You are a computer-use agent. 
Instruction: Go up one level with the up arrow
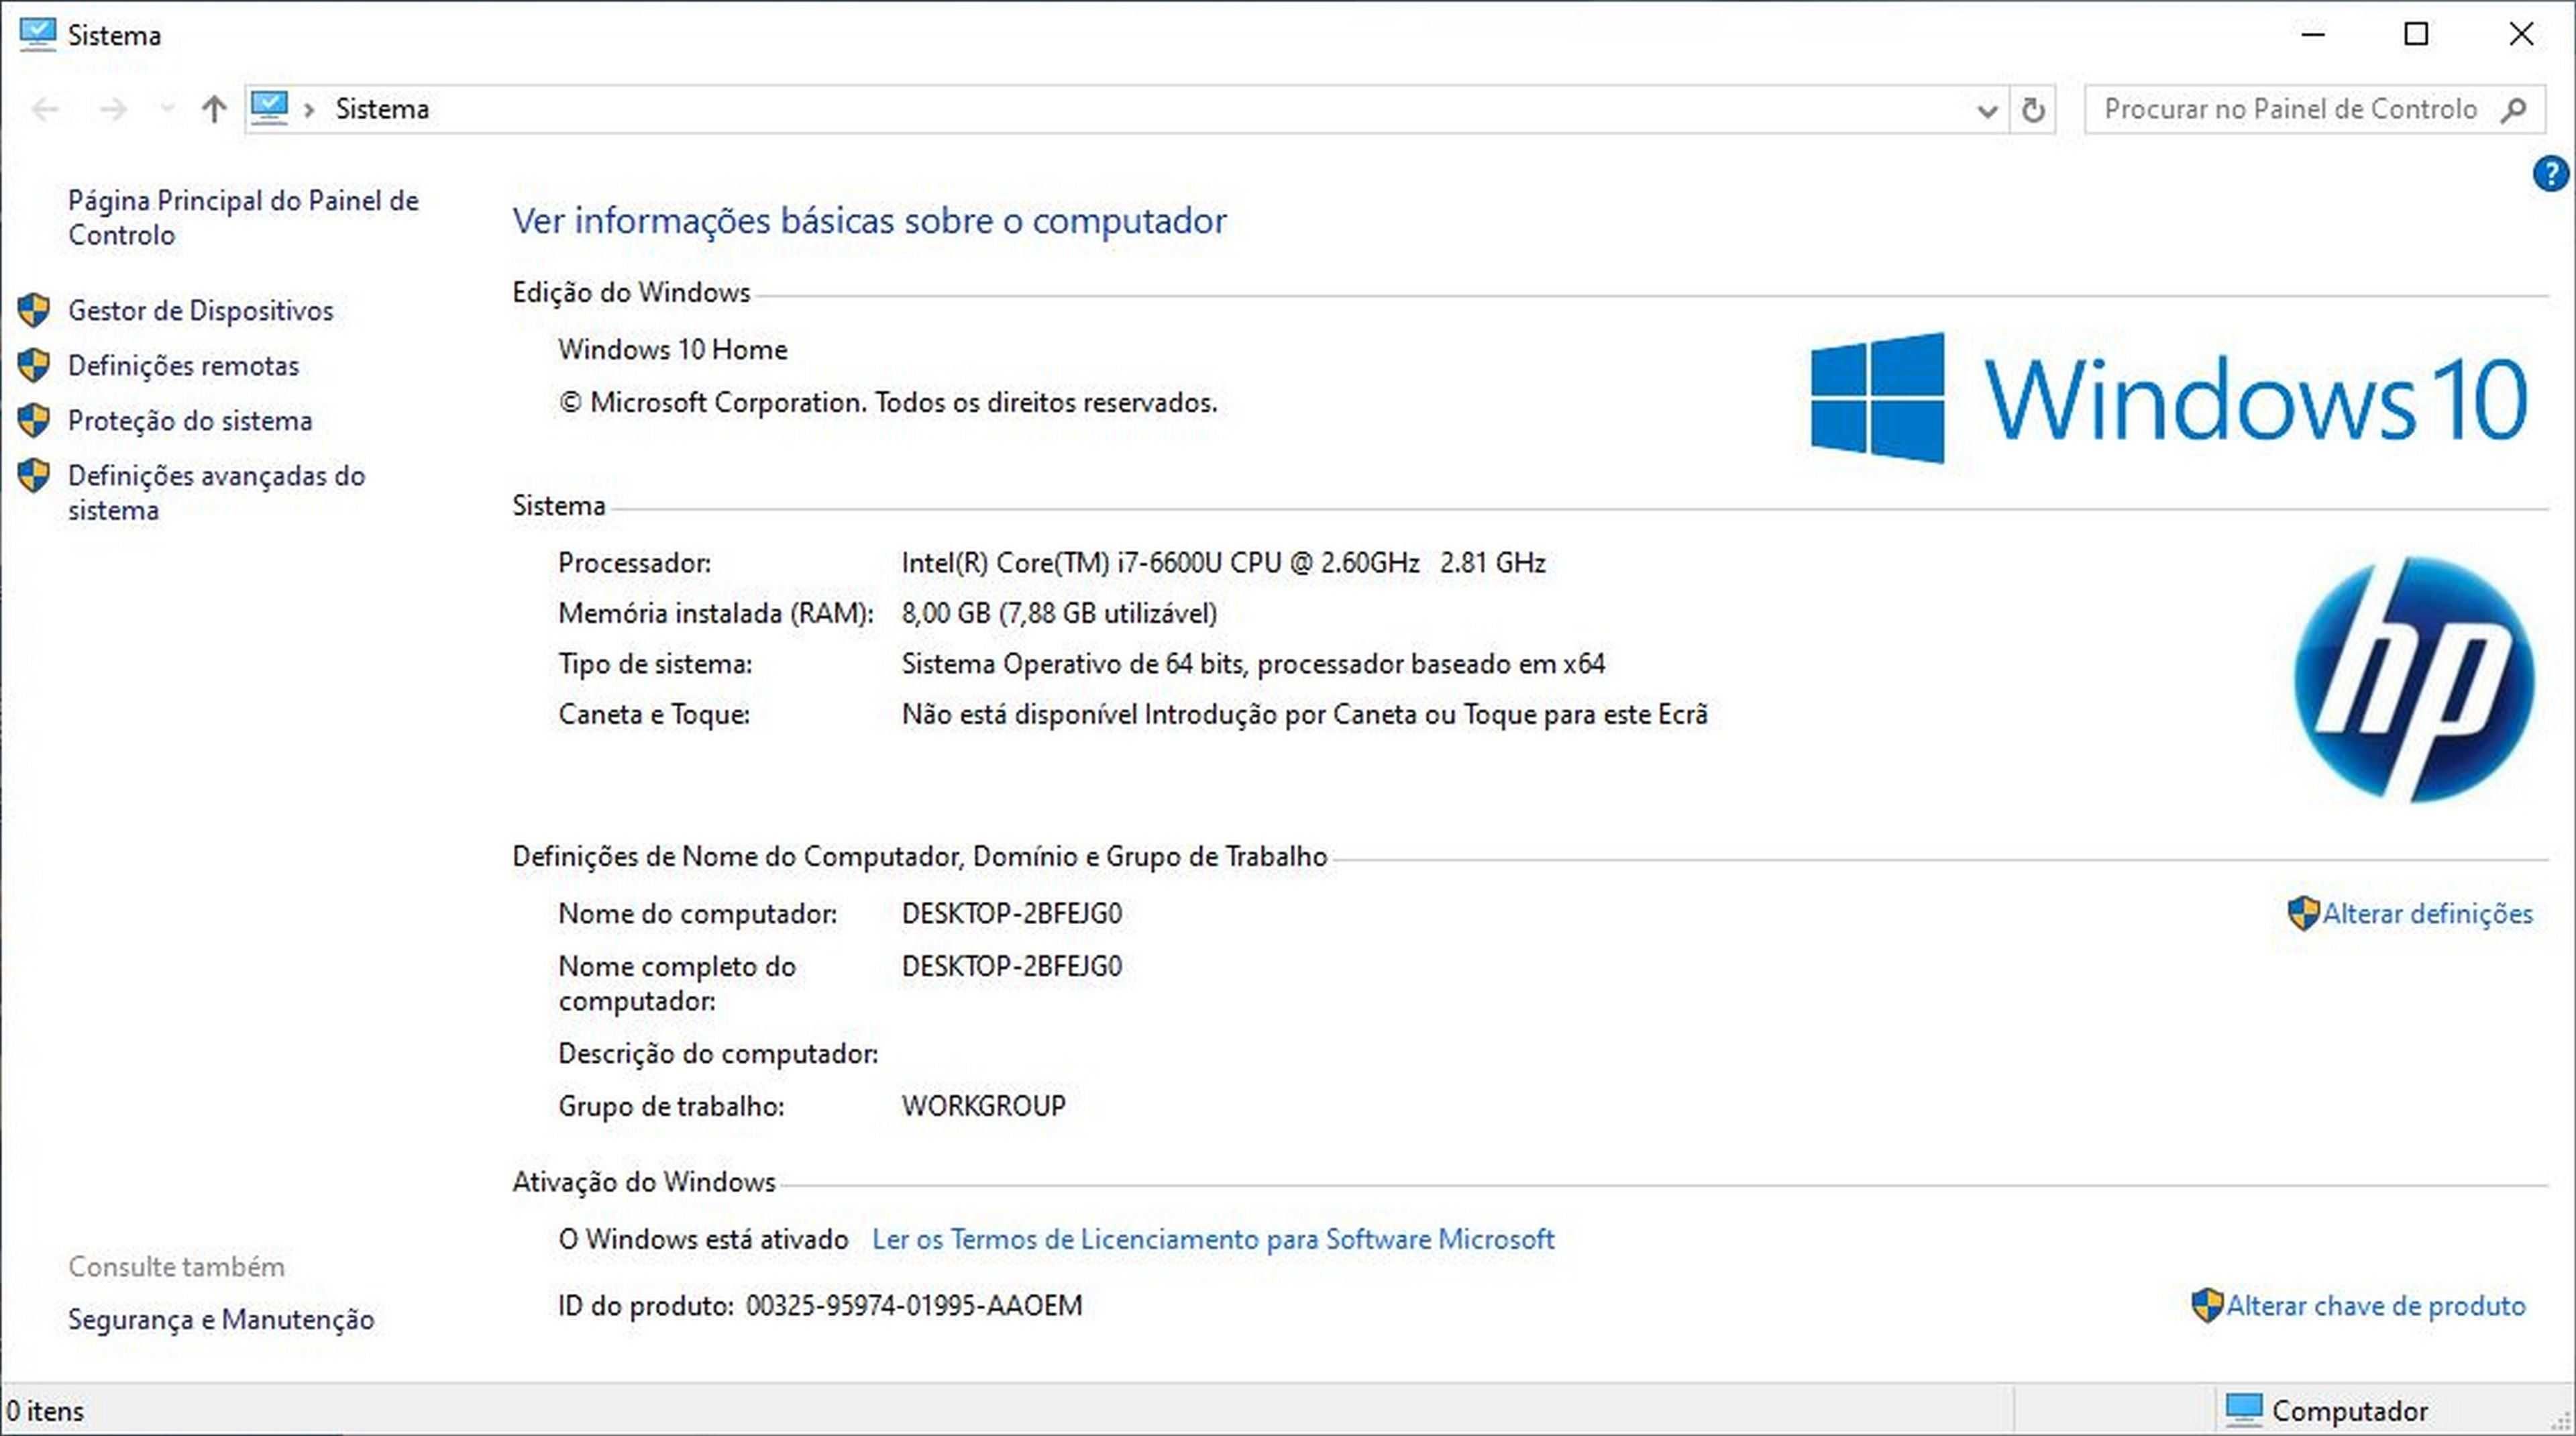pos(214,109)
